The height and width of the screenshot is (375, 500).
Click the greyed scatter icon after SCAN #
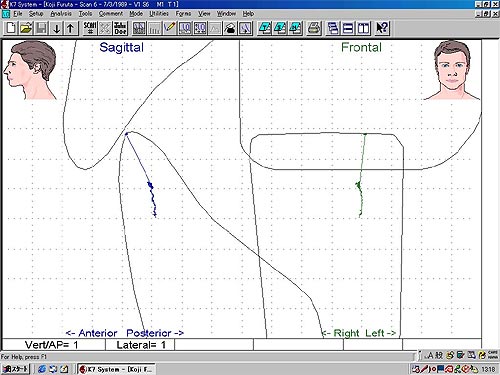coord(105,28)
